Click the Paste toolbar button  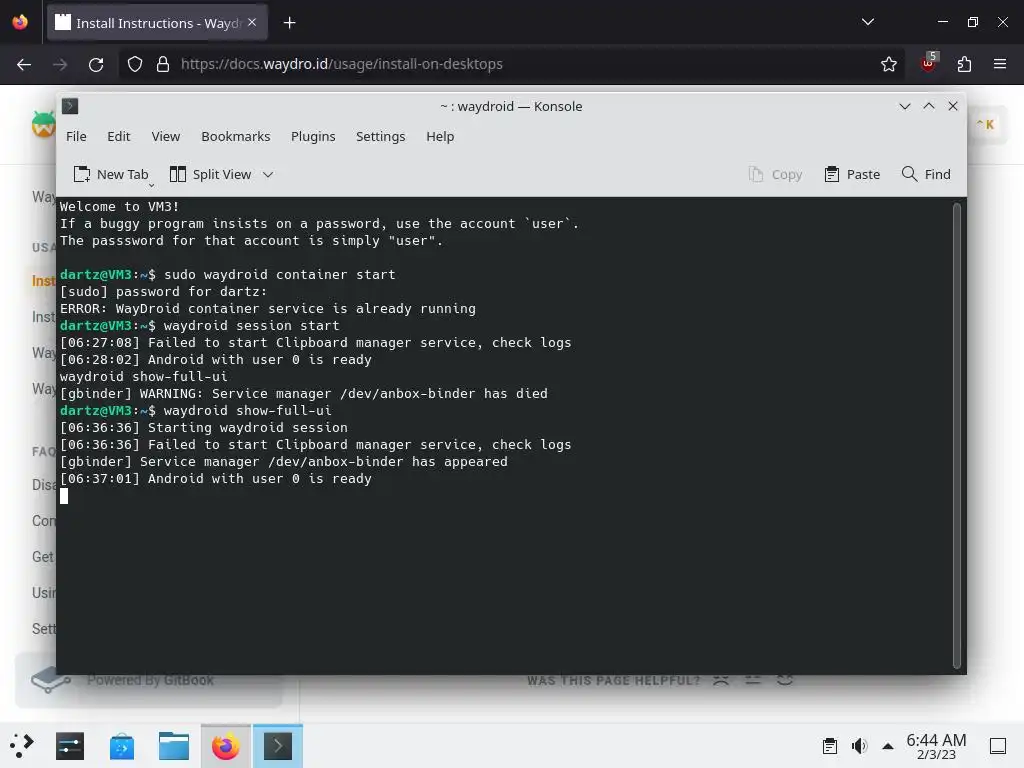pos(852,174)
